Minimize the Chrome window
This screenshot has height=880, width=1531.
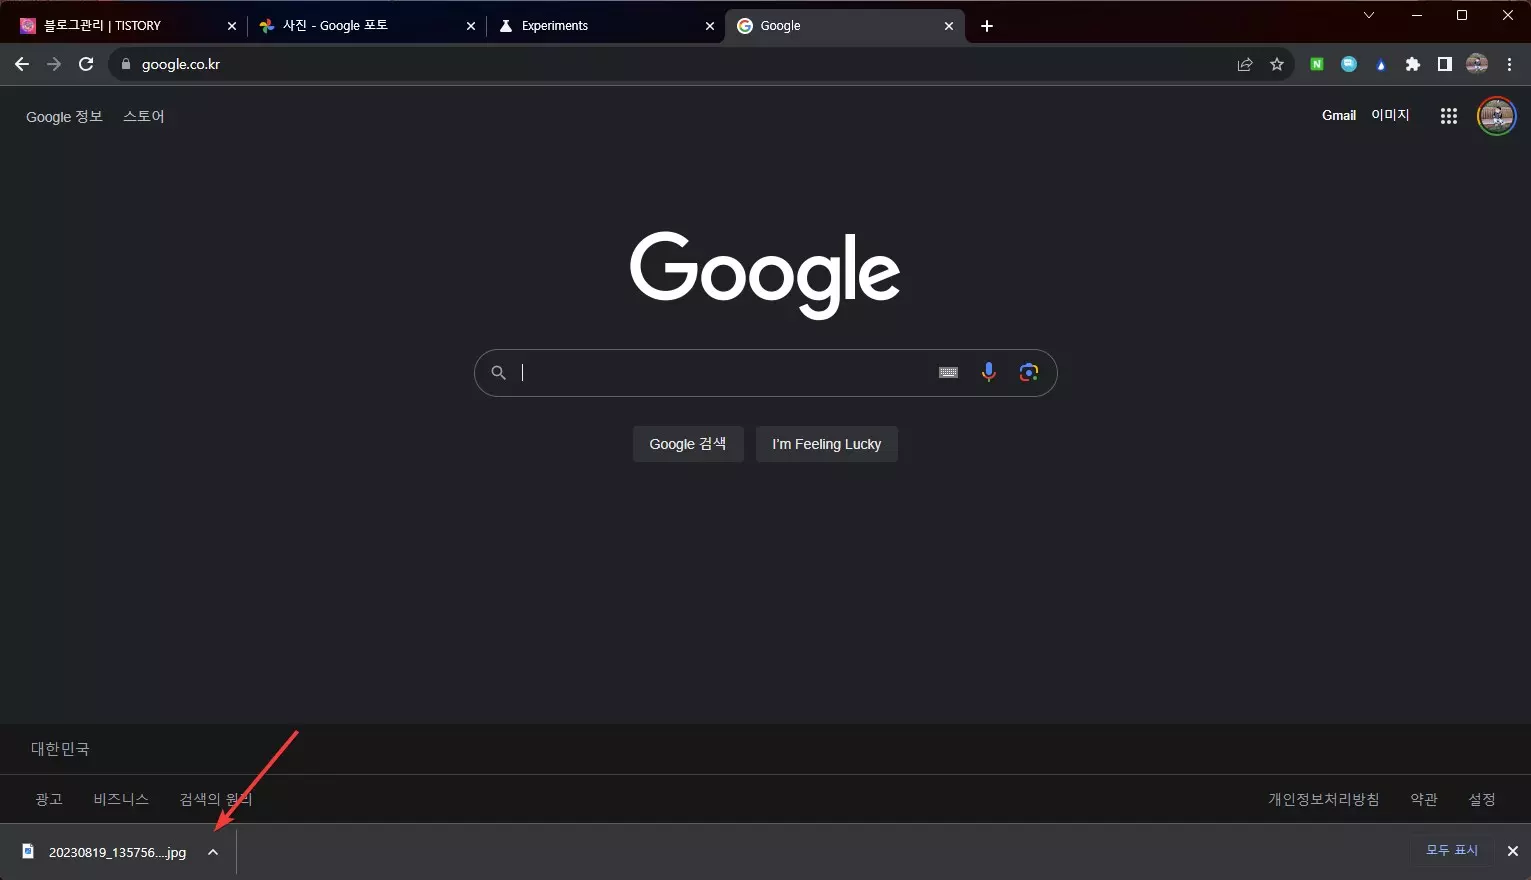1417,15
